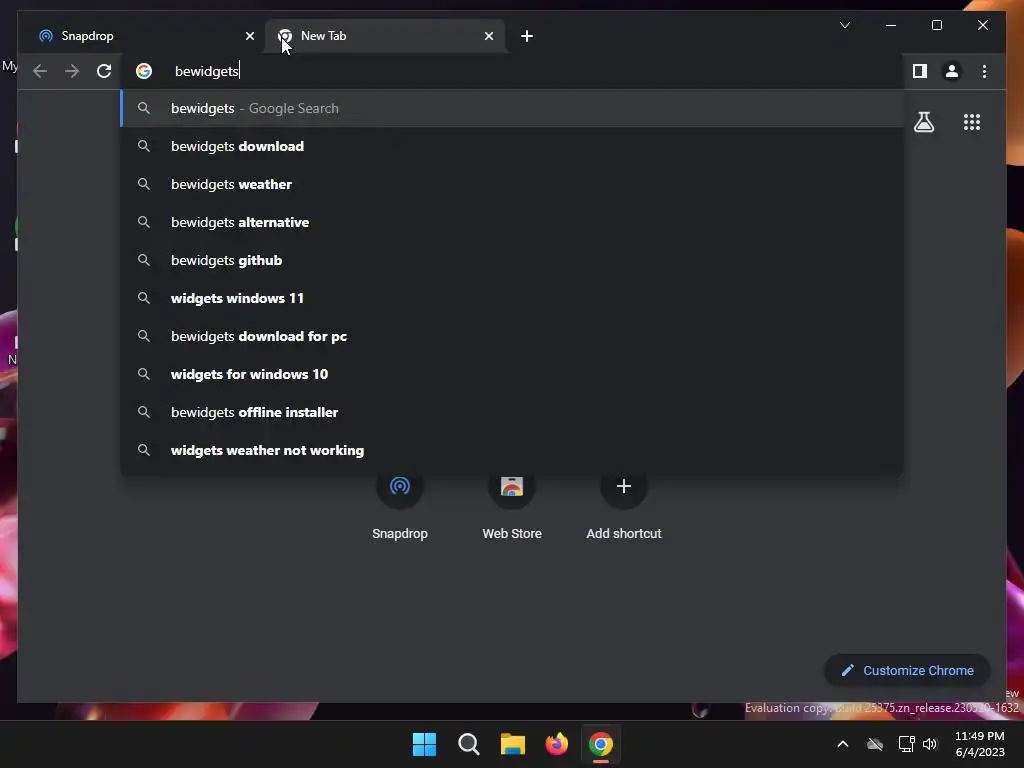This screenshot has width=1024, height=768.
Task: Maximize the Chrome window
Action: [x=936, y=25]
